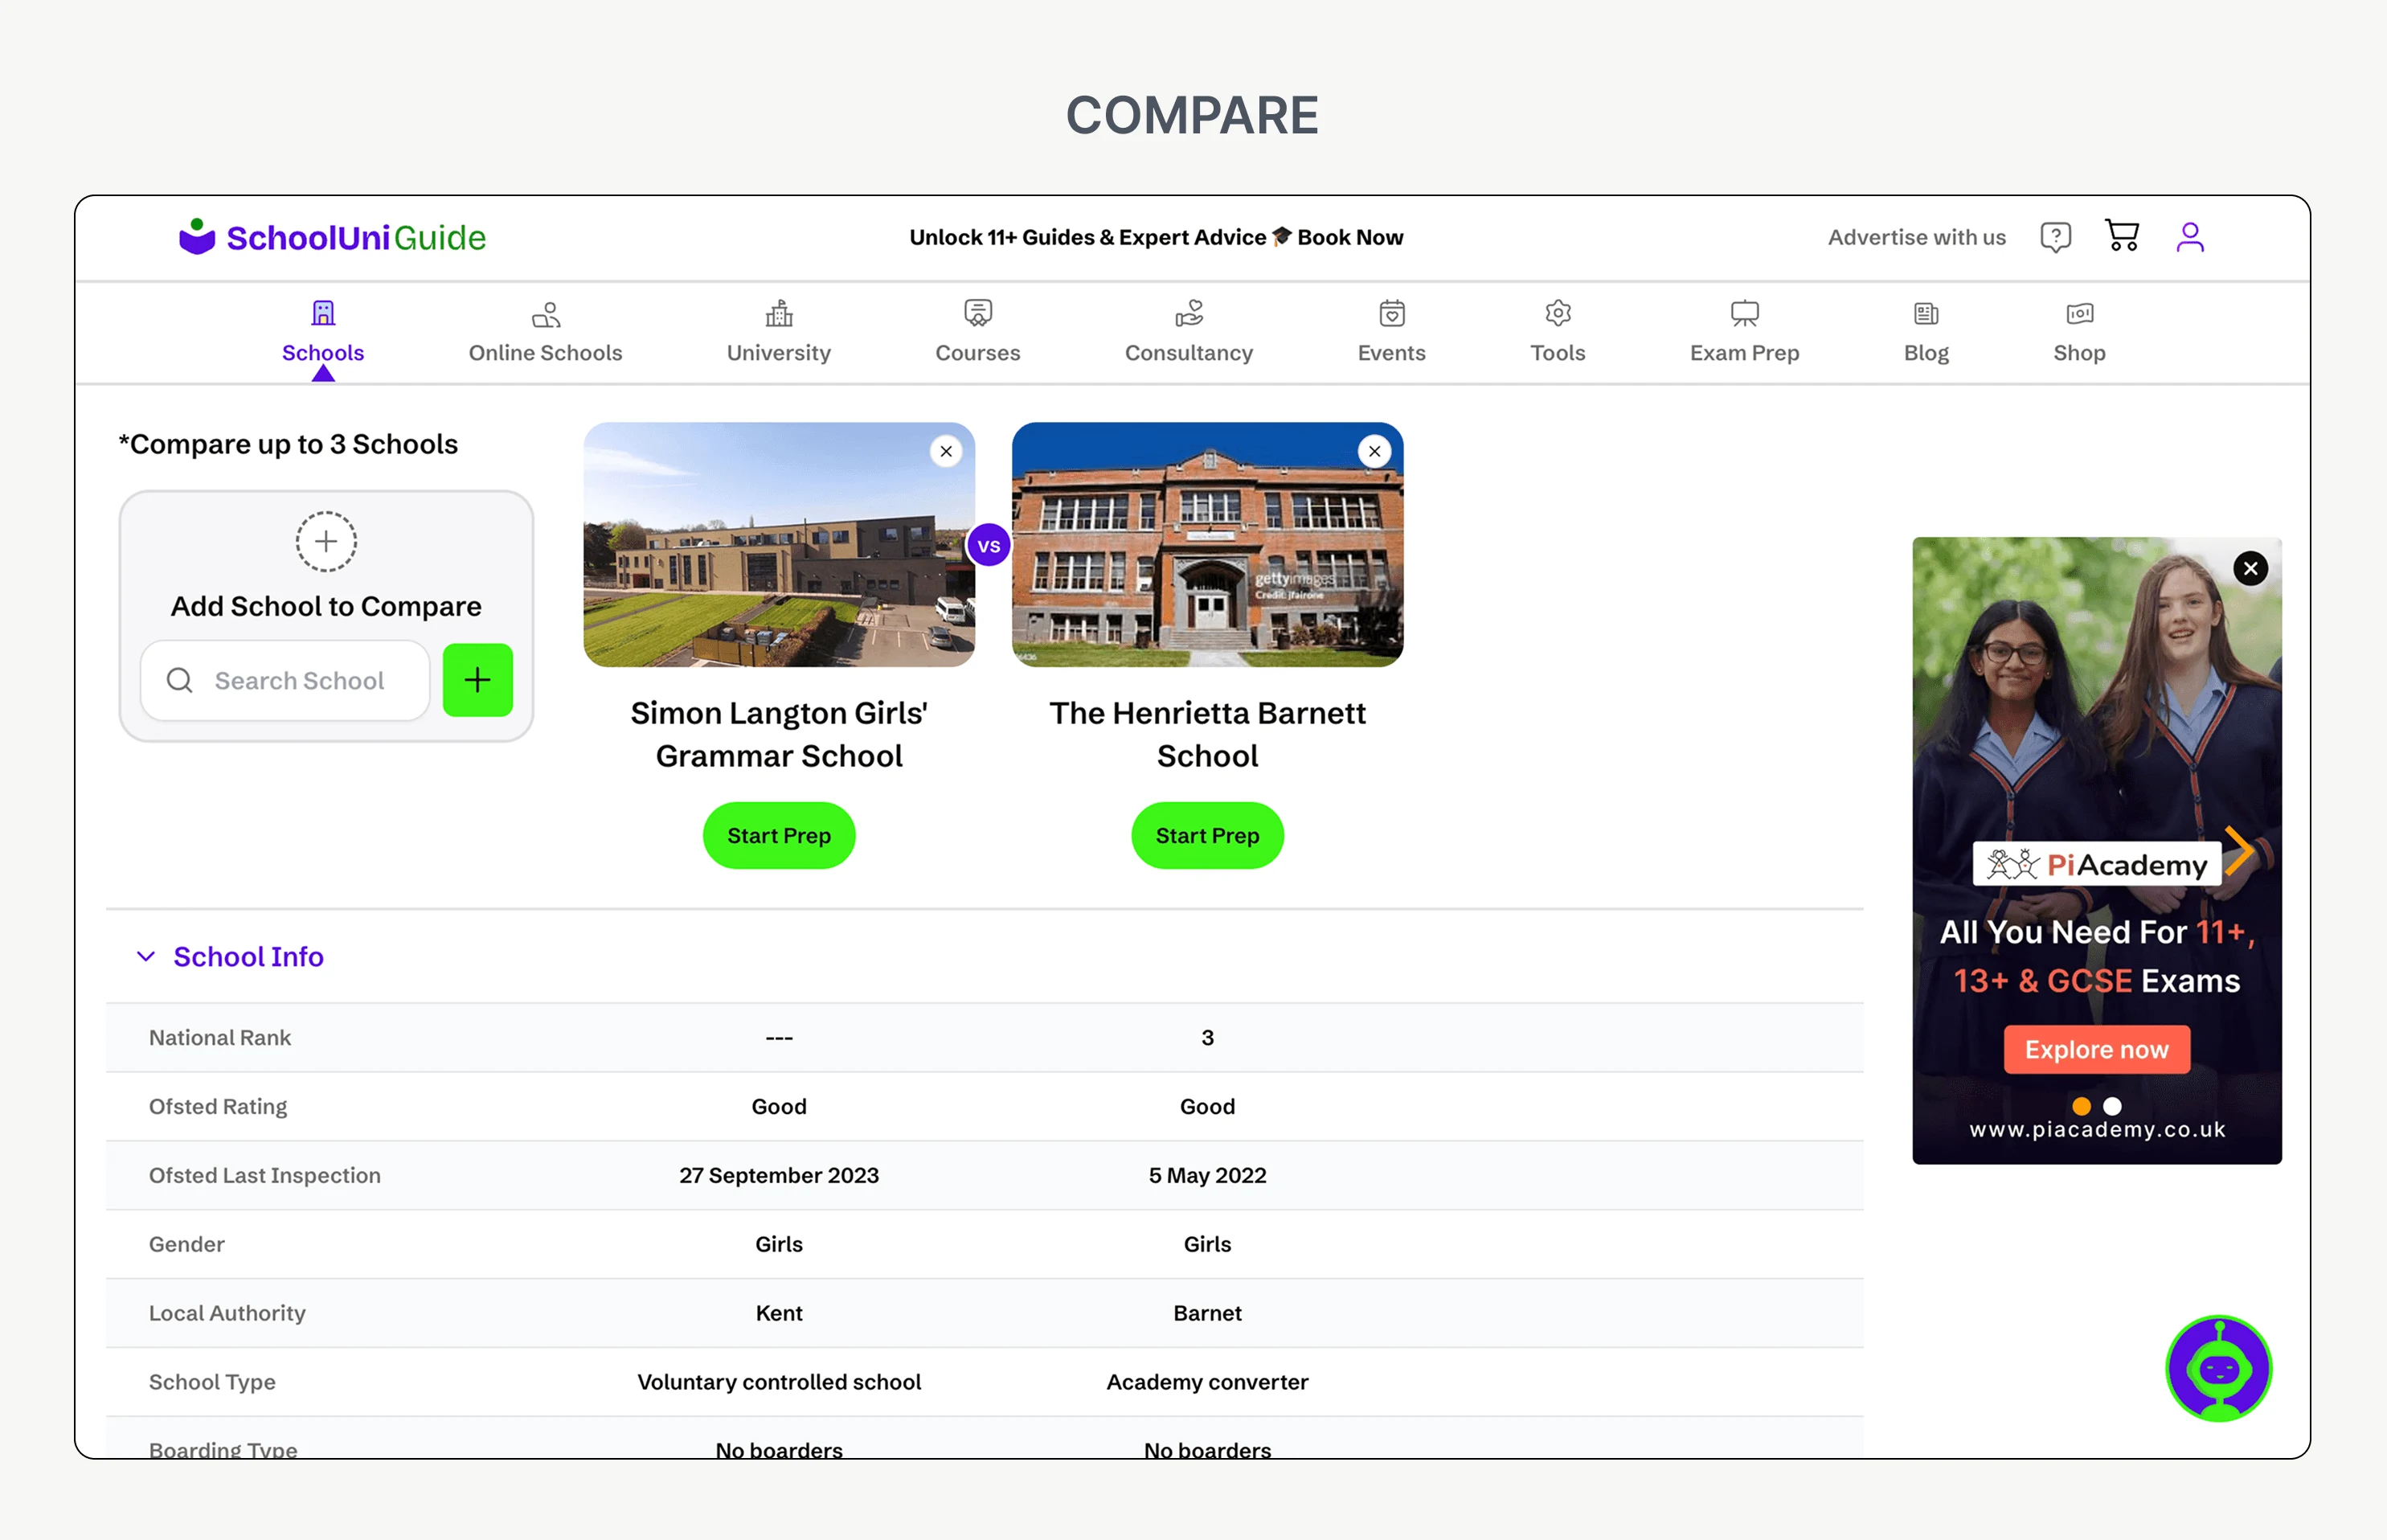Click the dashed plus circle icon
2387x1540 pixels.
pyautogui.click(x=326, y=541)
